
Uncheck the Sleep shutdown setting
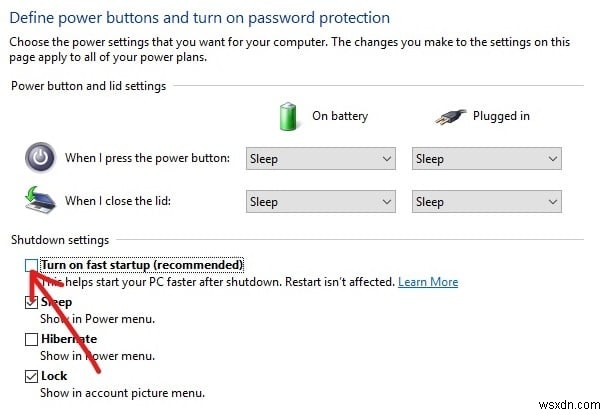32,302
